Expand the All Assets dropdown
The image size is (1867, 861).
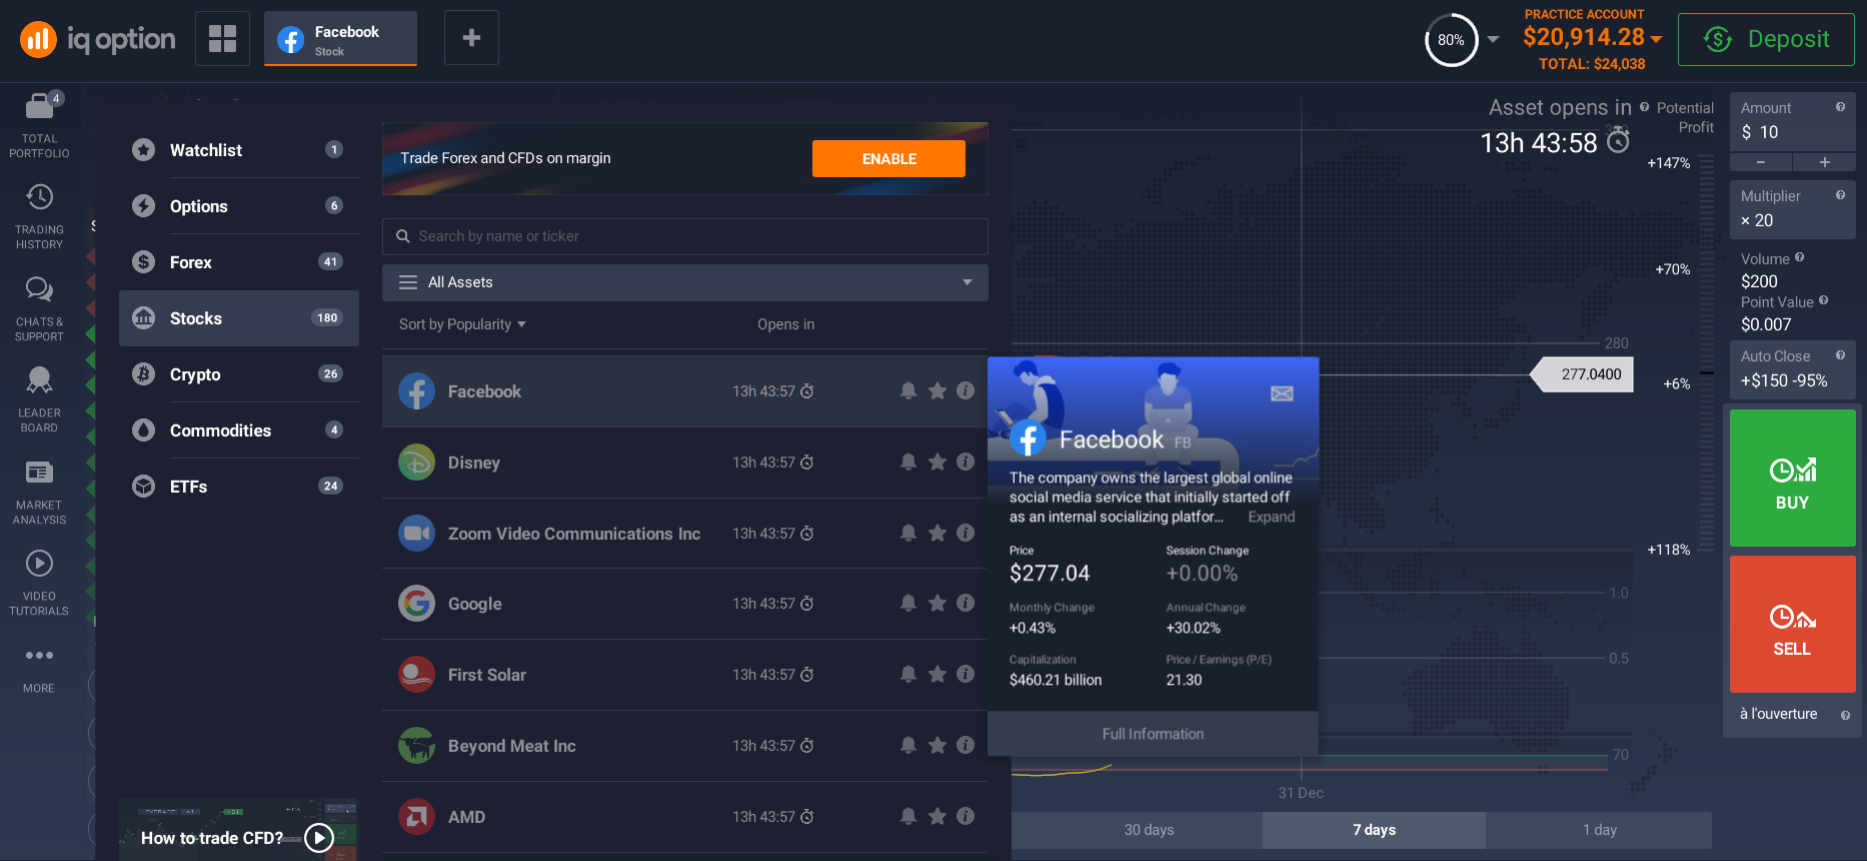point(685,283)
